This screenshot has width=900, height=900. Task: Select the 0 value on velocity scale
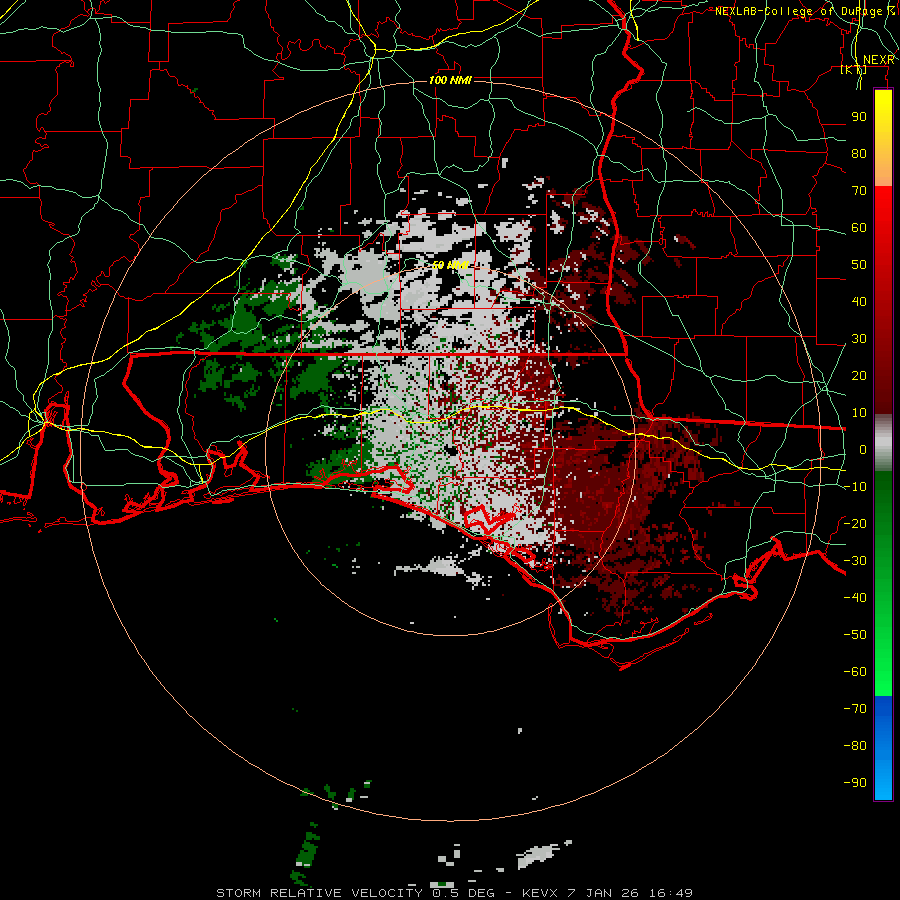[863, 450]
